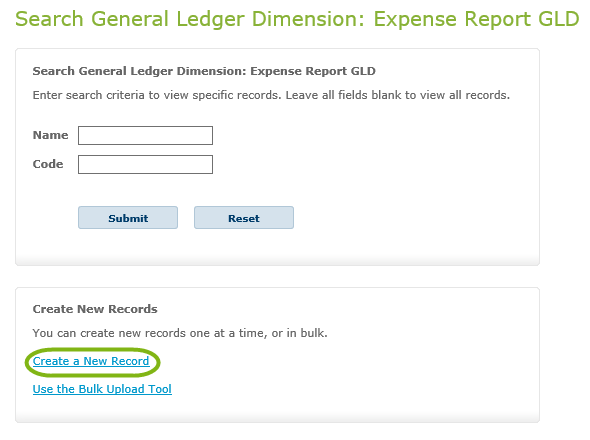Place the cursor in the Name box
This screenshot has width=590, height=440.
[145, 136]
